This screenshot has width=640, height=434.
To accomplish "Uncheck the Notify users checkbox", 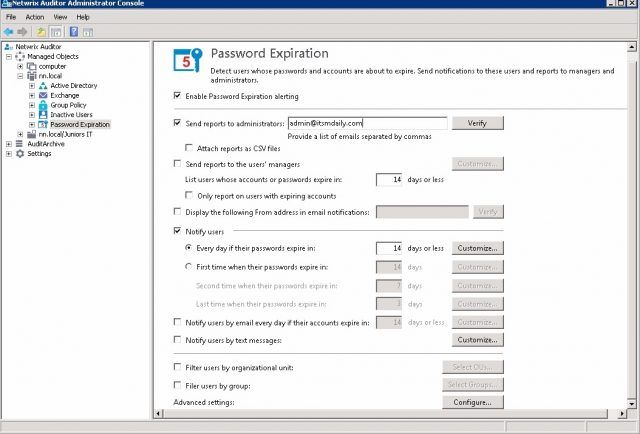I will [177, 231].
